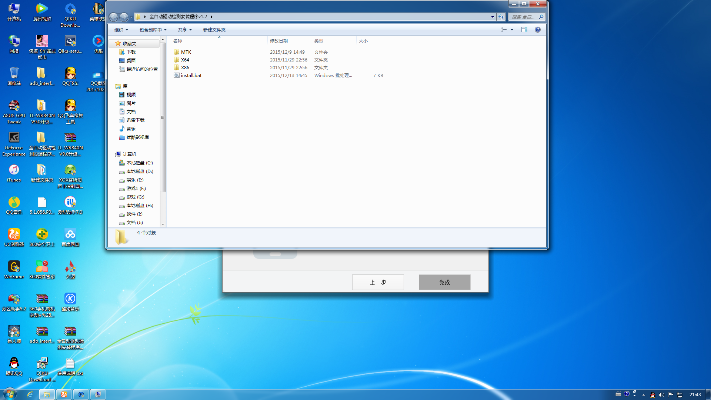The width and height of the screenshot is (711, 400).
Task: Open the Organize dropdown menu
Action: (x=121, y=31)
